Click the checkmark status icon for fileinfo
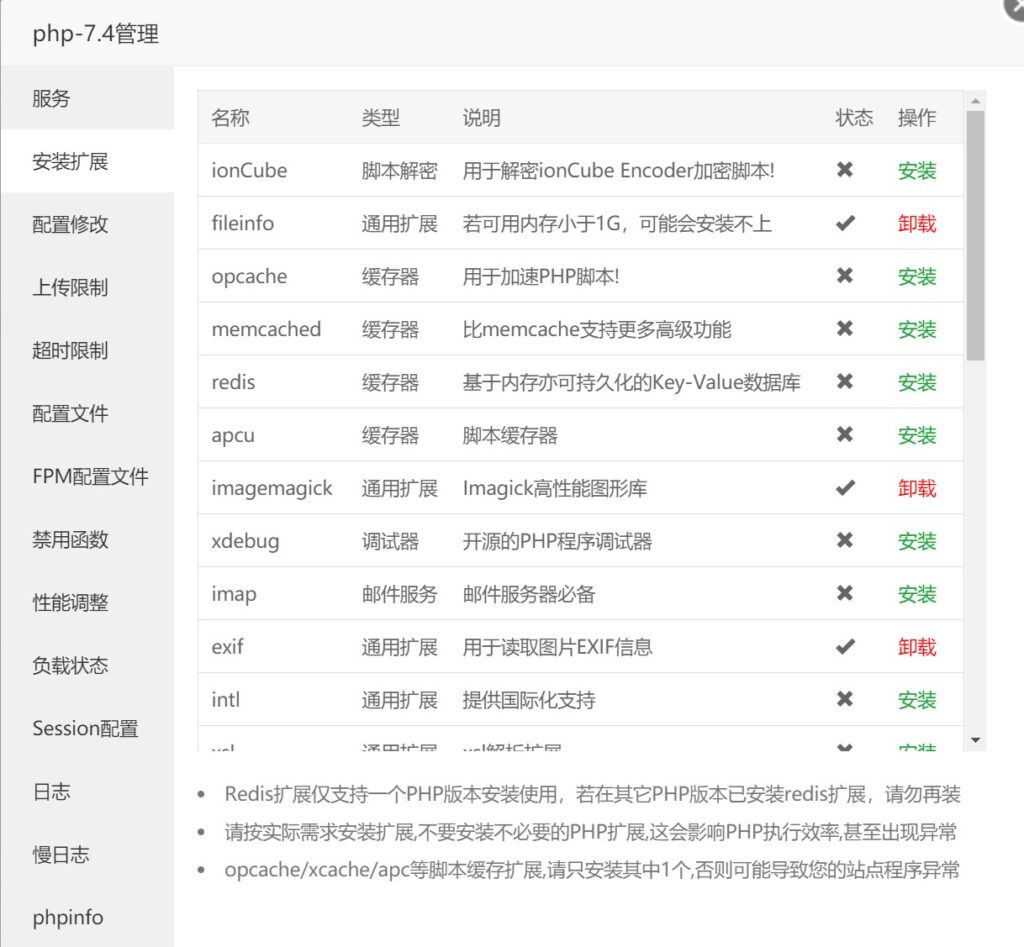 tap(845, 223)
